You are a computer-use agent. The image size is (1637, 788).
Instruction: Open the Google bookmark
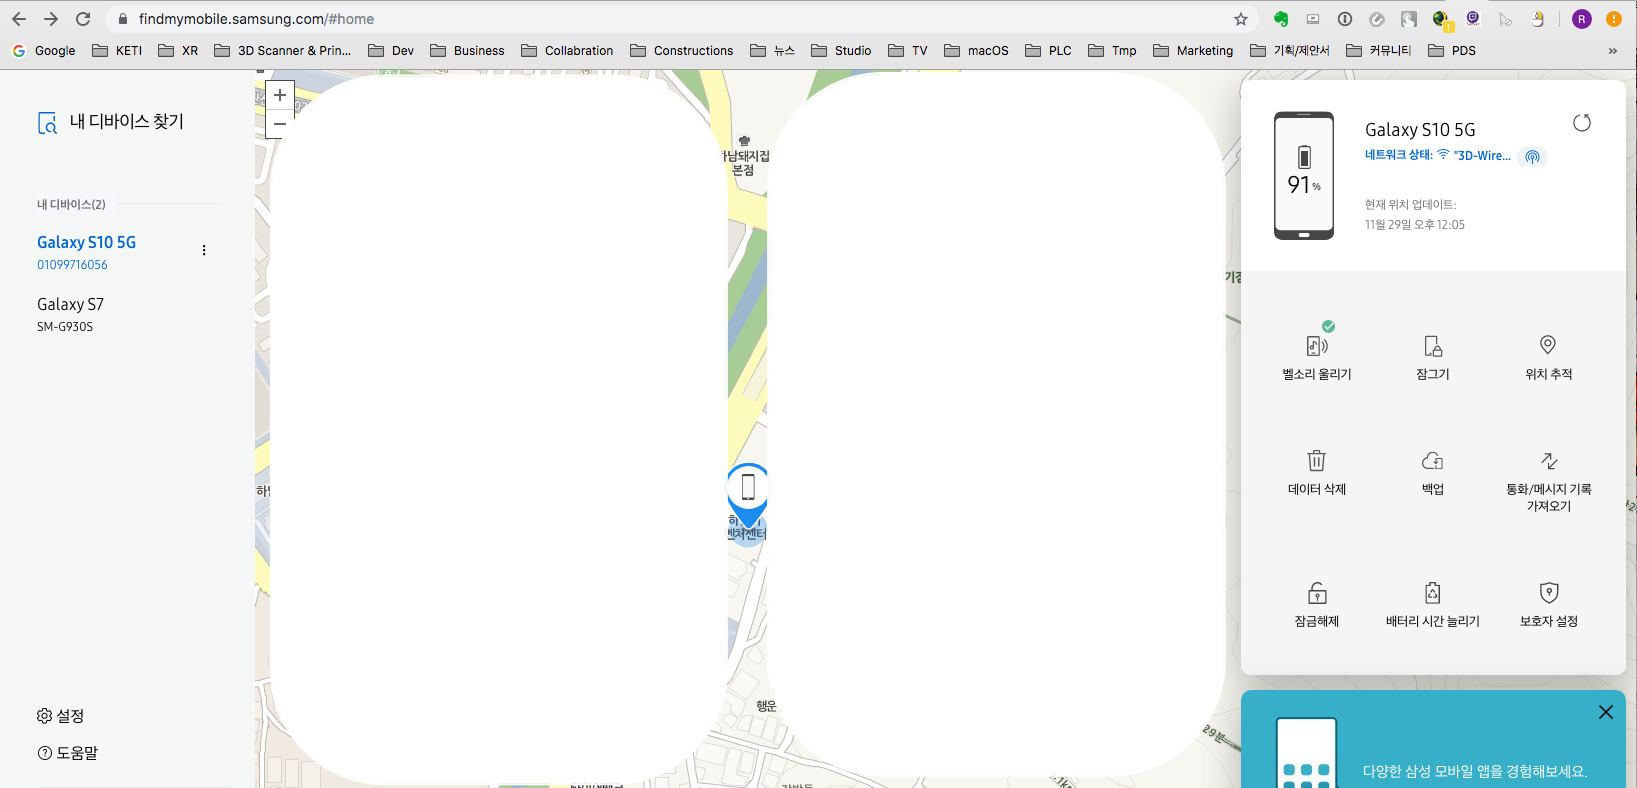click(44, 51)
